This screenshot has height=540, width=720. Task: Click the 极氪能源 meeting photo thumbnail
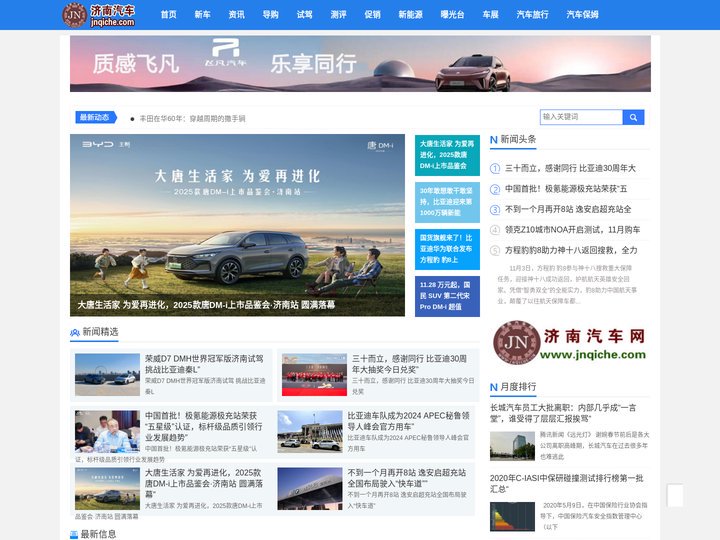pos(107,432)
